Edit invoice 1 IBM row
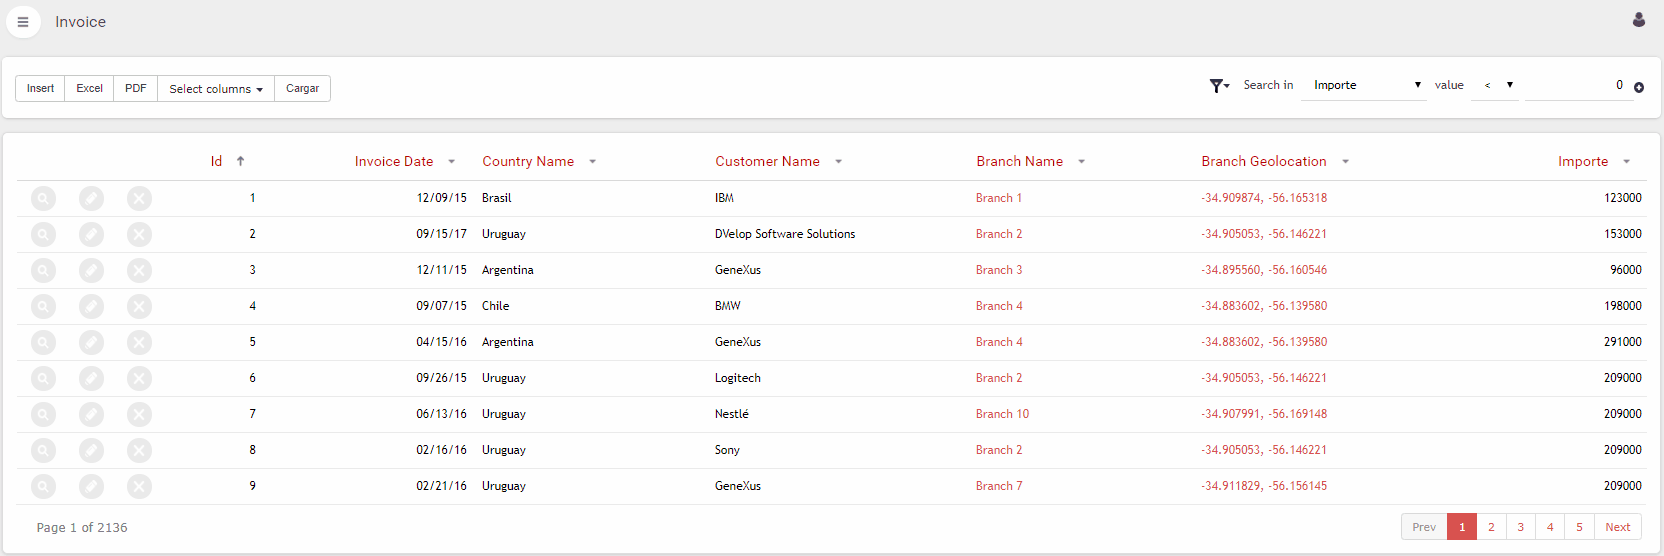Image resolution: width=1664 pixels, height=556 pixels. (91, 198)
